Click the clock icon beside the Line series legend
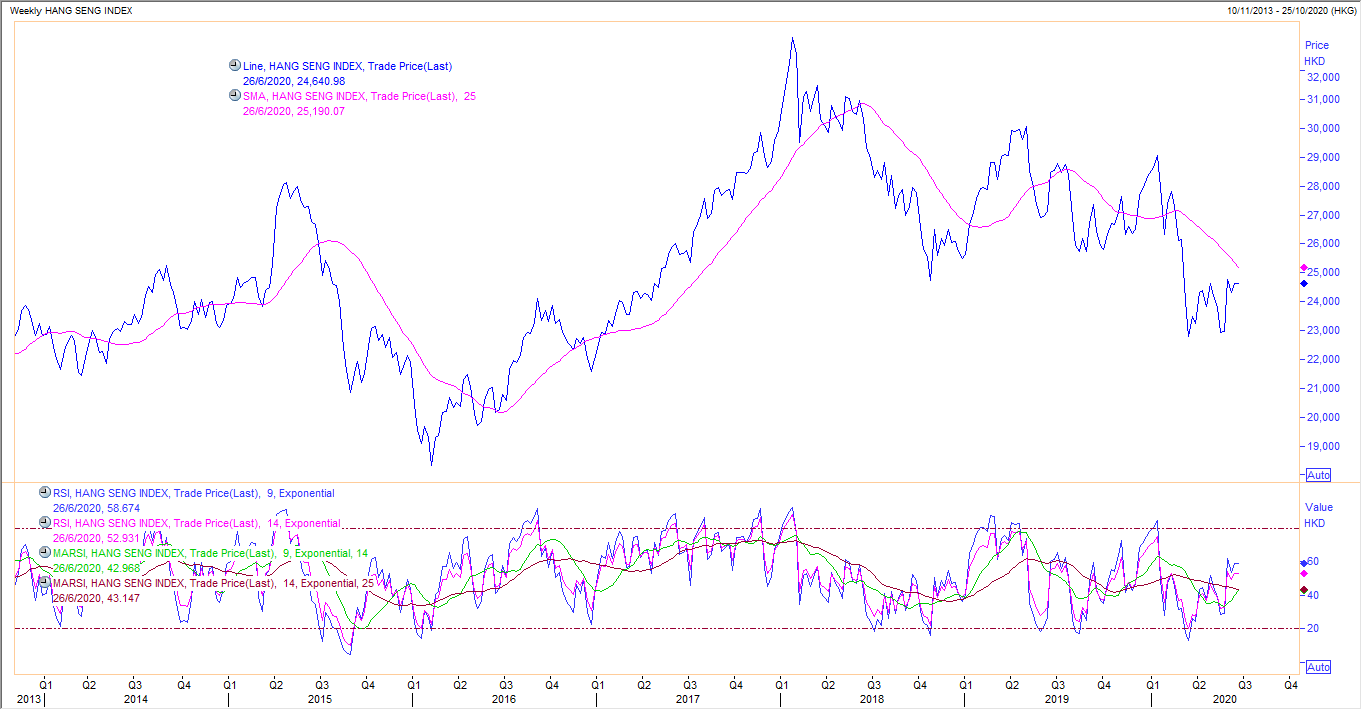1362x710 pixels. 235,66
